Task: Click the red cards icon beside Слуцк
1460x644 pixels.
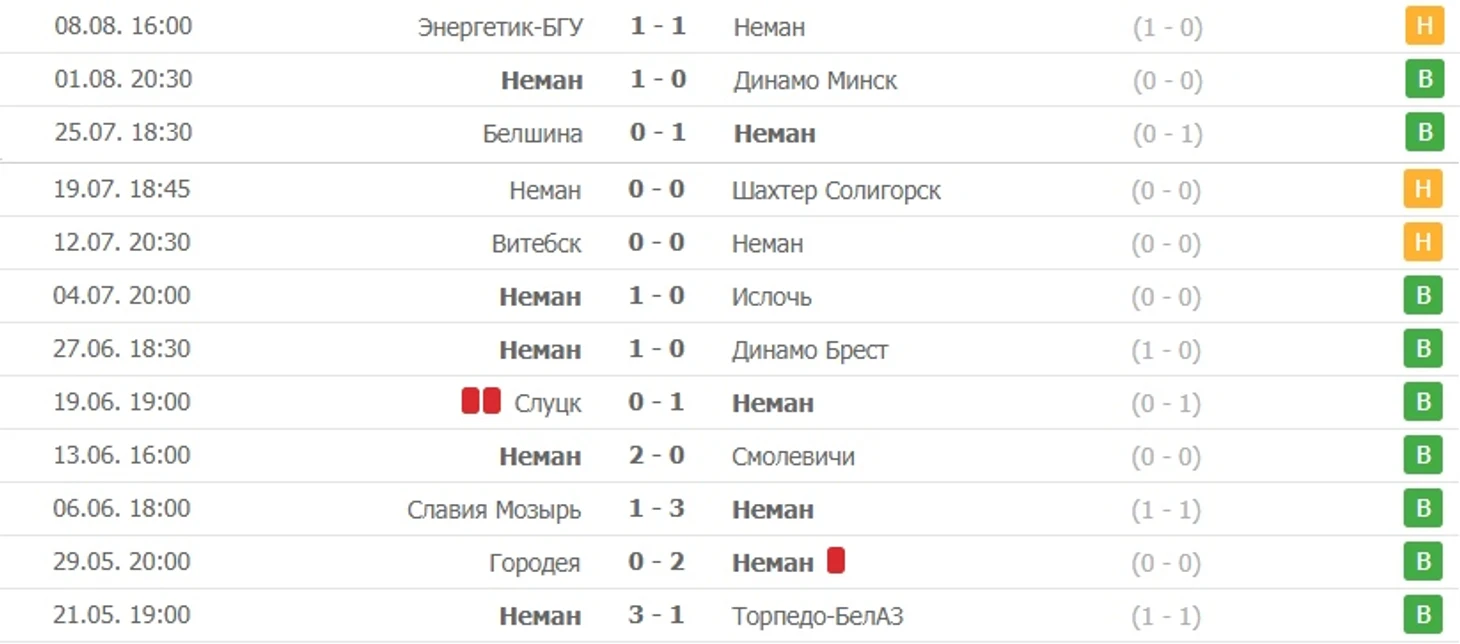Action: click(481, 402)
